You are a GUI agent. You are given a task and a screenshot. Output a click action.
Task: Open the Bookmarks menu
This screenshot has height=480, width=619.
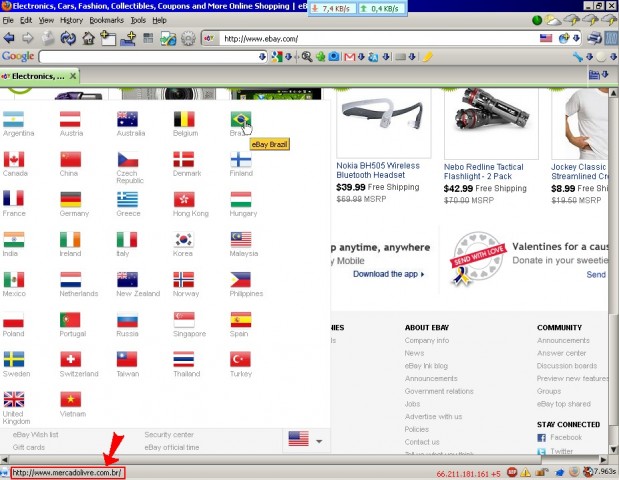[106, 20]
